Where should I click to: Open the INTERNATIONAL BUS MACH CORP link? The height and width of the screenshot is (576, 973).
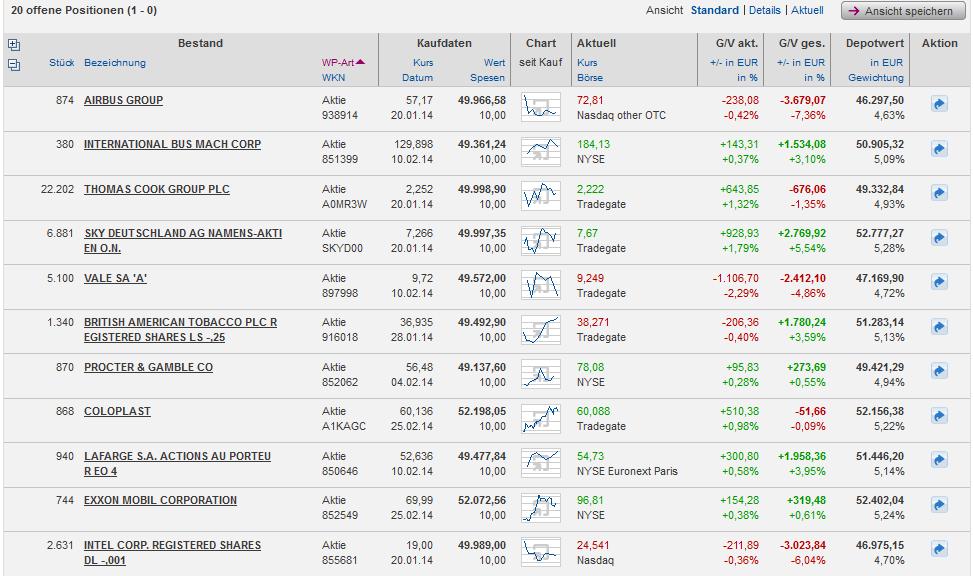[172, 145]
